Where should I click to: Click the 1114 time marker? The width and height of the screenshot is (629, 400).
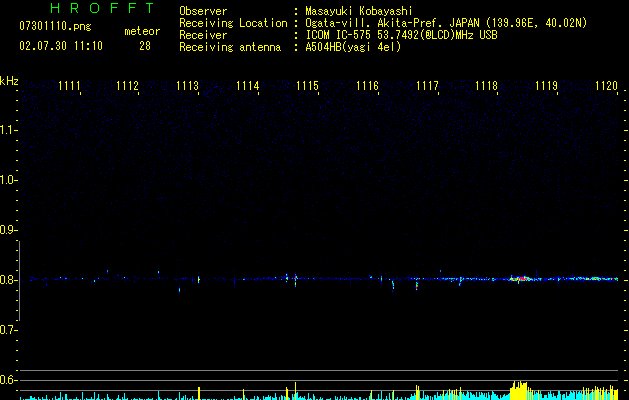(x=248, y=86)
